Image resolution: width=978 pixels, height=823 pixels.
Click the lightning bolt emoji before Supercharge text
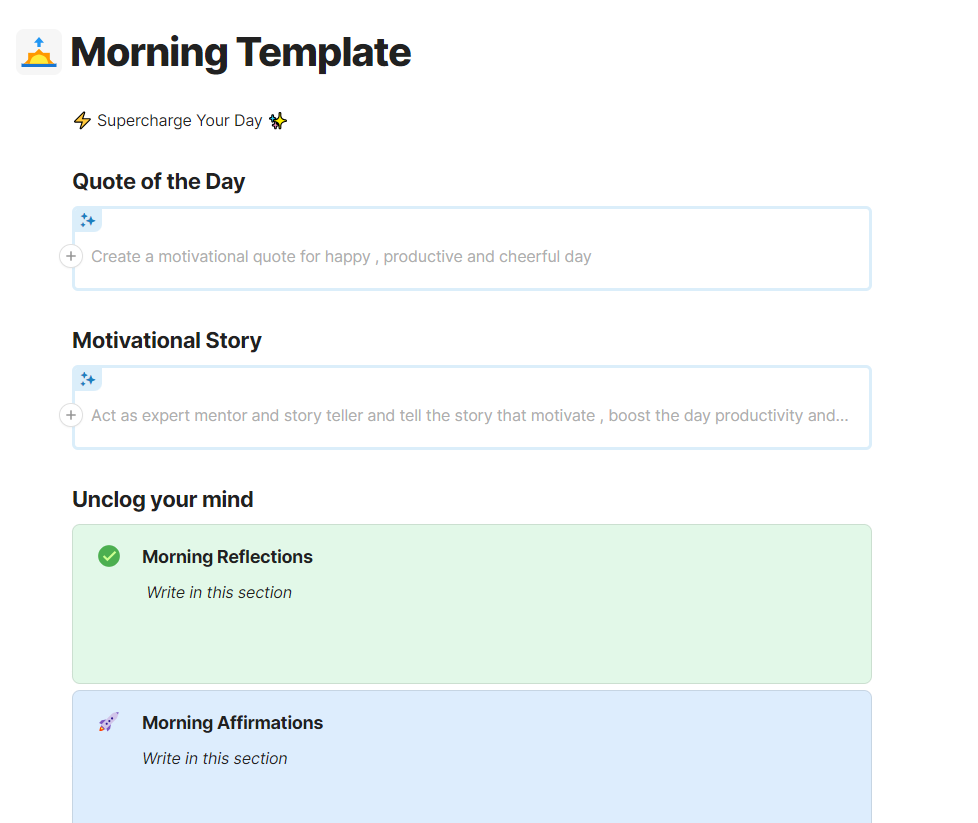click(x=81, y=120)
